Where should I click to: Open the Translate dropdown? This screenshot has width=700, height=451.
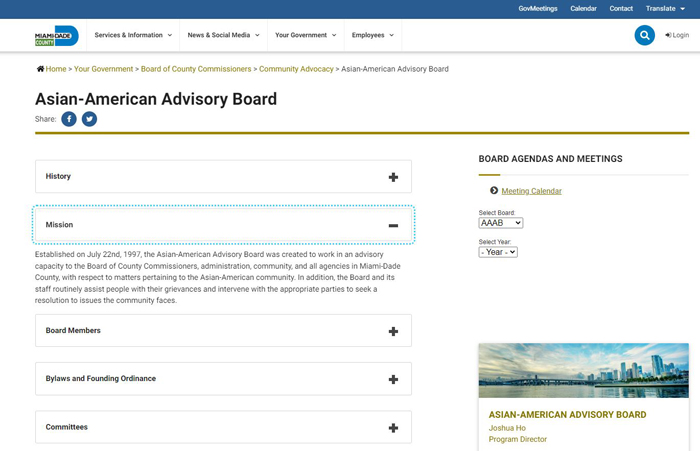tap(665, 8)
